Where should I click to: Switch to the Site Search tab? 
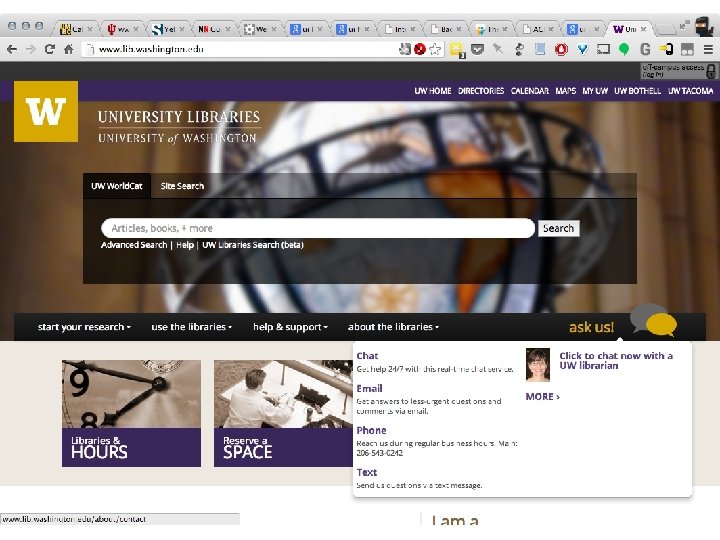[182, 186]
